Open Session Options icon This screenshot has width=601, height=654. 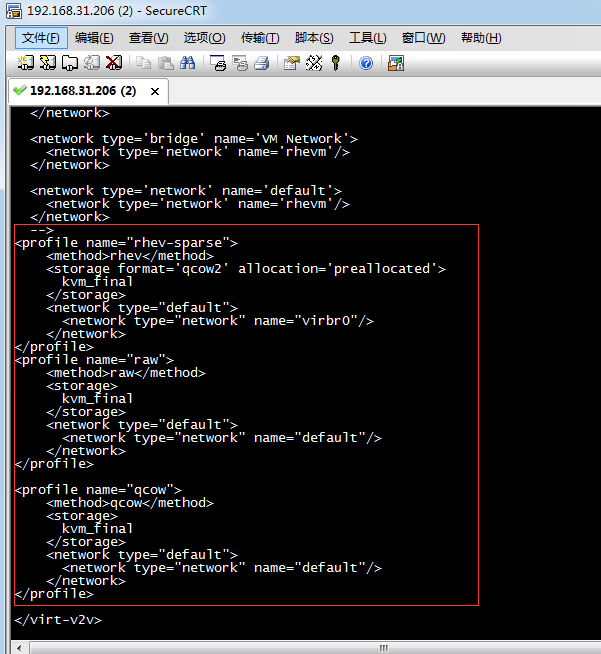(x=292, y=63)
